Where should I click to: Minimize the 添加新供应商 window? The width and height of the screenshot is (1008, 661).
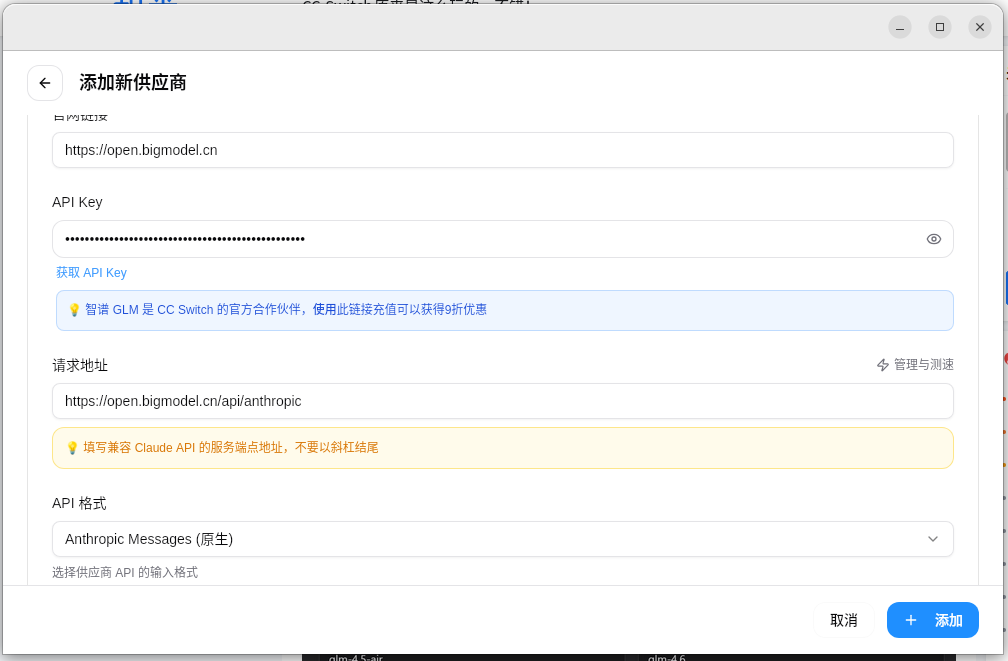click(899, 27)
